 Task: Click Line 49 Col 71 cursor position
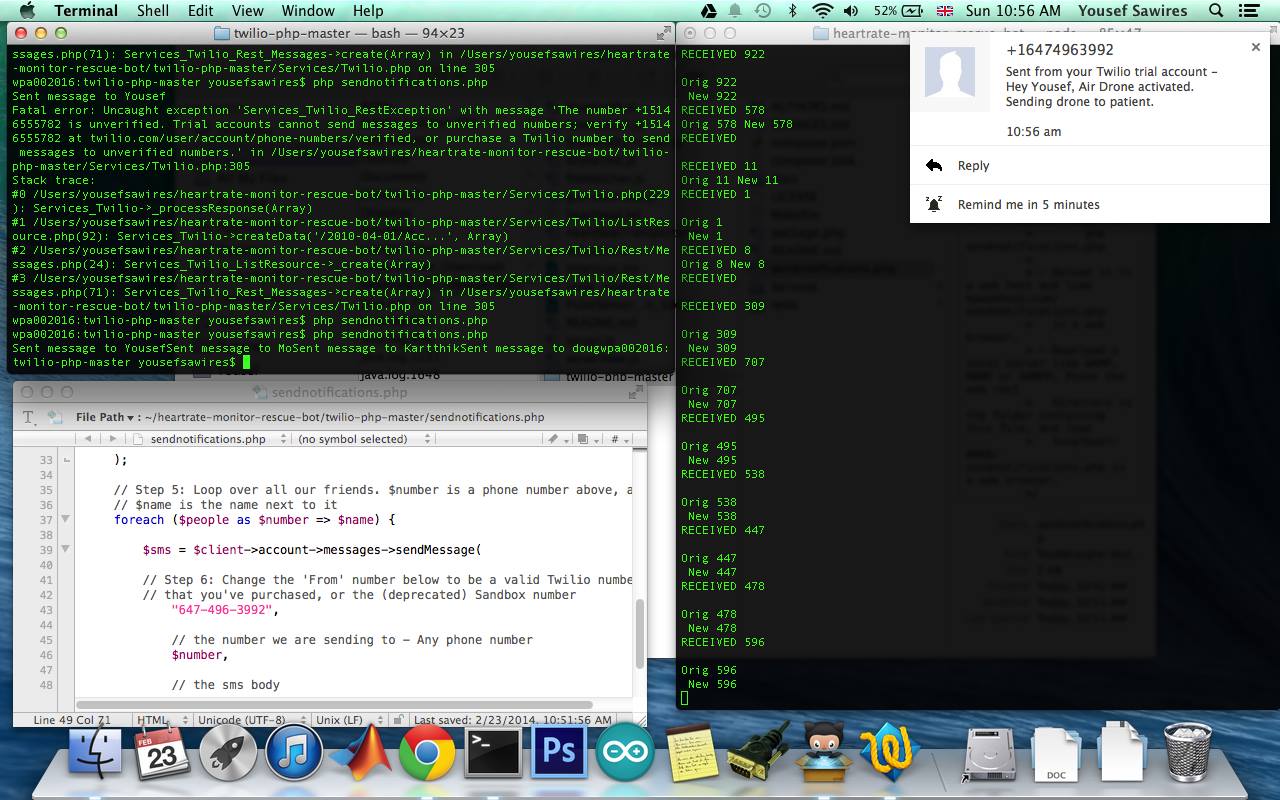pyautogui.click(x=72, y=720)
